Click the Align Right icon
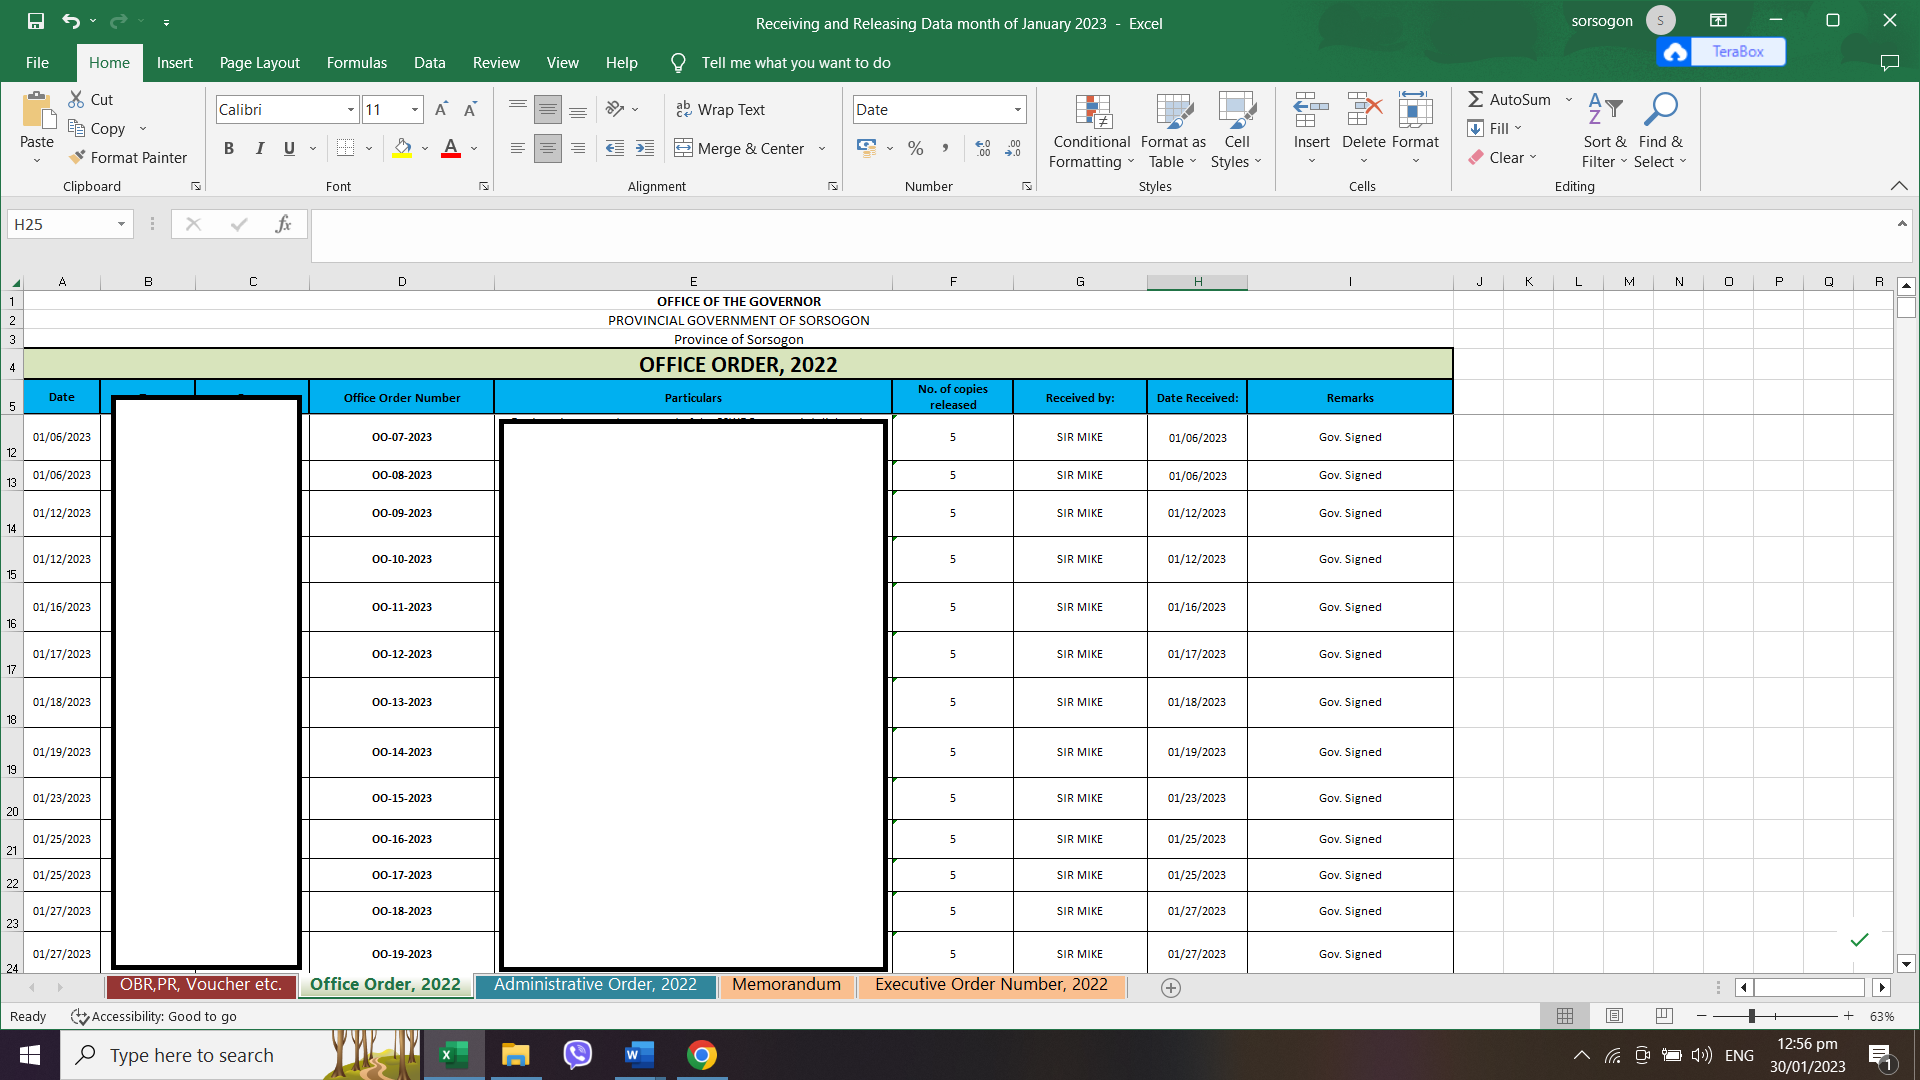 coord(578,148)
